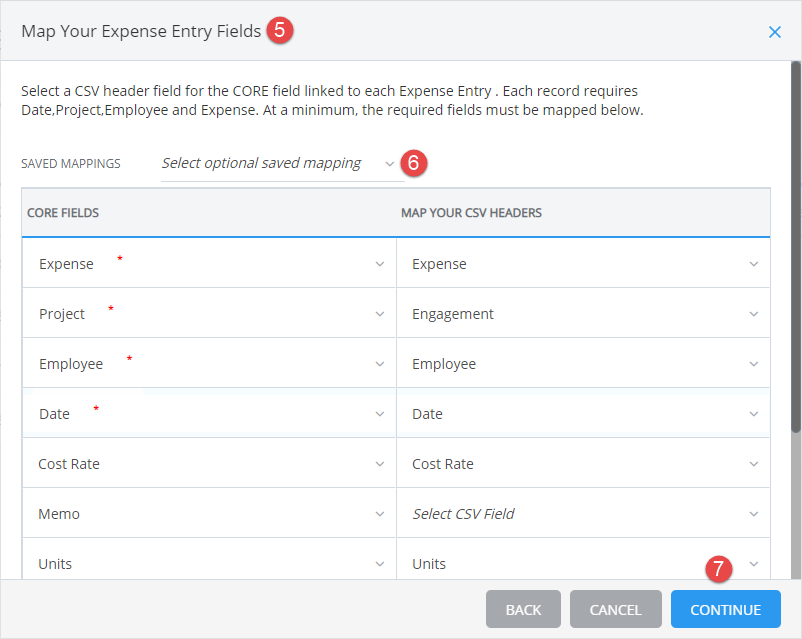Change CSV header mapped to Date
This screenshot has width=802, height=639.
584,414
